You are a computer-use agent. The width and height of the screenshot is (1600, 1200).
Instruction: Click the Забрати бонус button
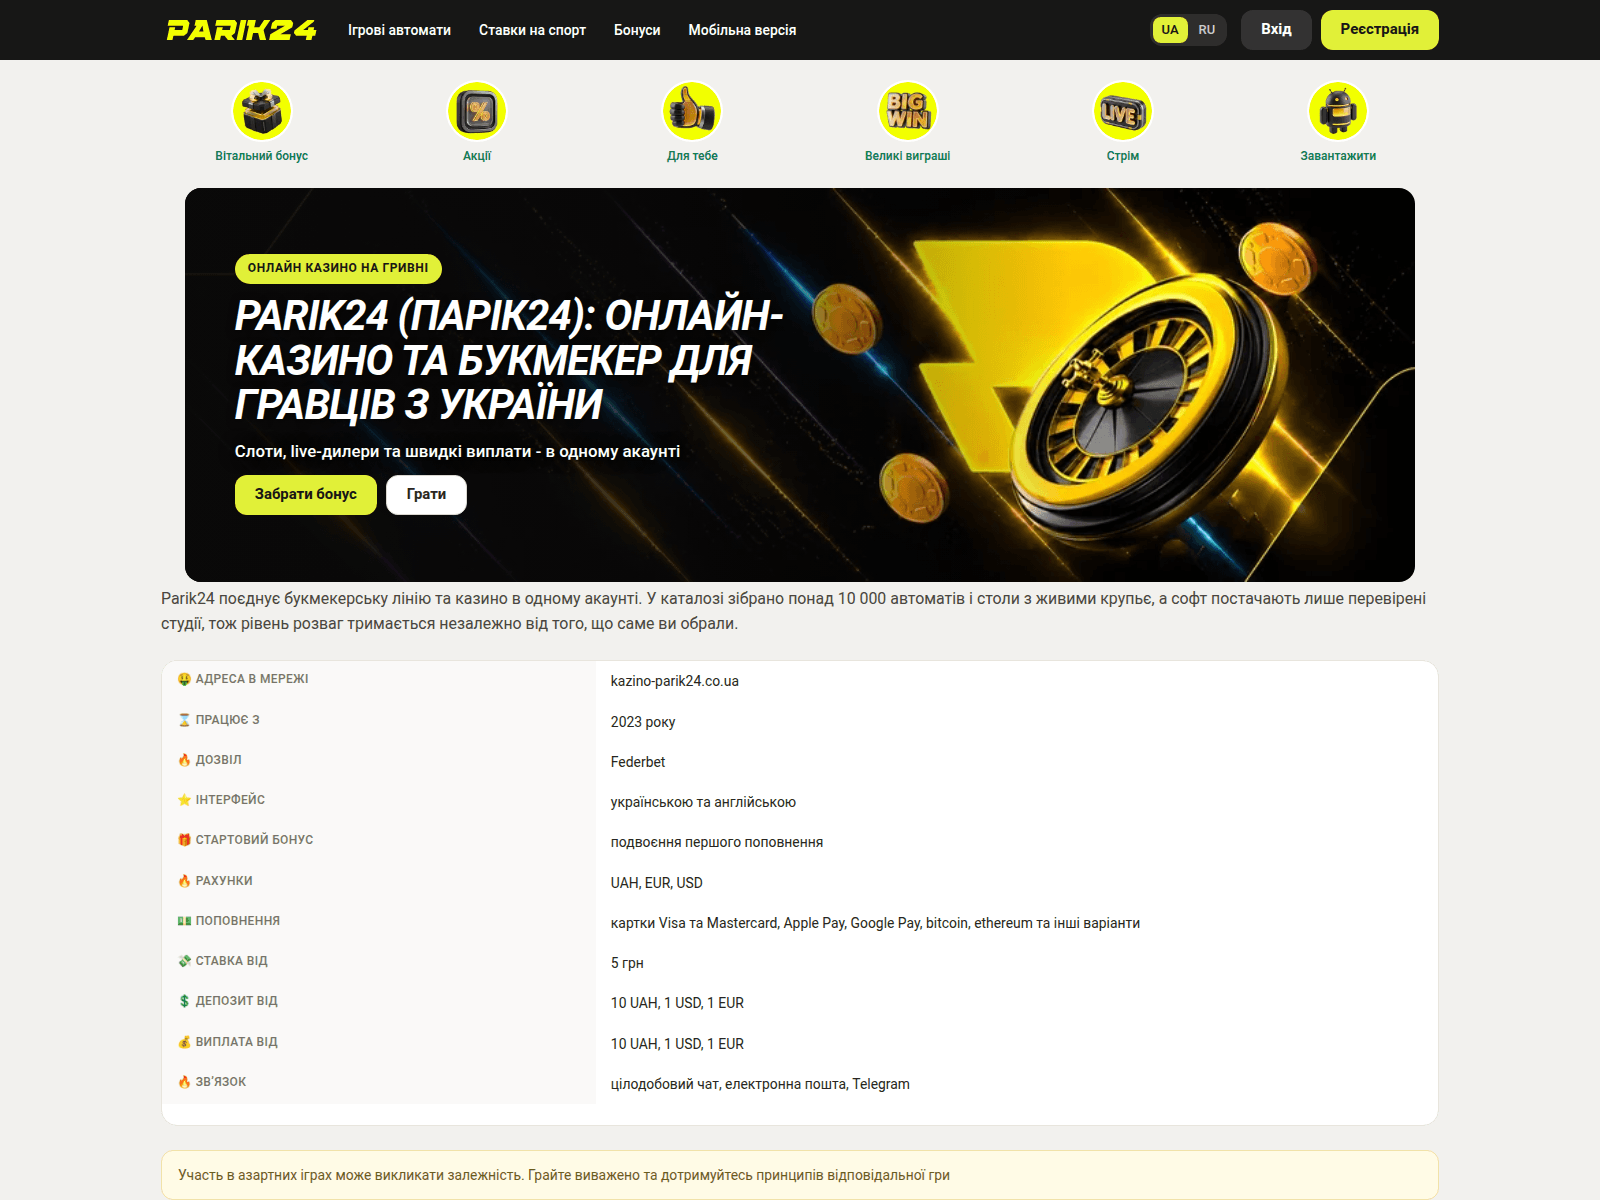[x=306, y=495]
